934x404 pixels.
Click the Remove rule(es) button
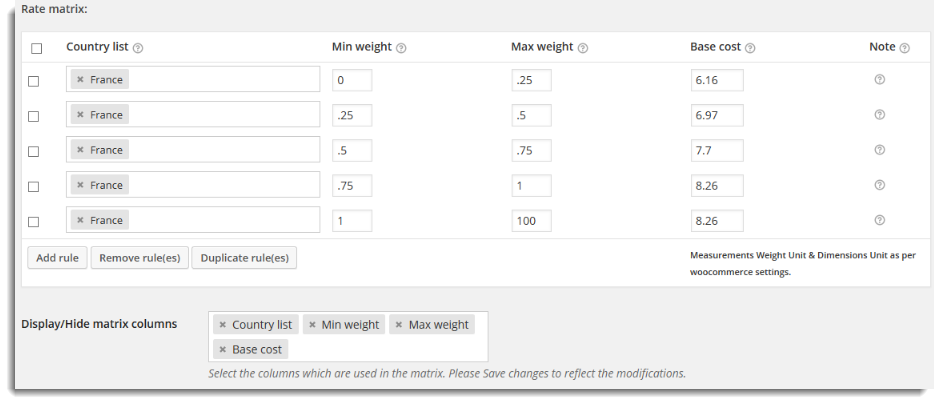(139, 258)
